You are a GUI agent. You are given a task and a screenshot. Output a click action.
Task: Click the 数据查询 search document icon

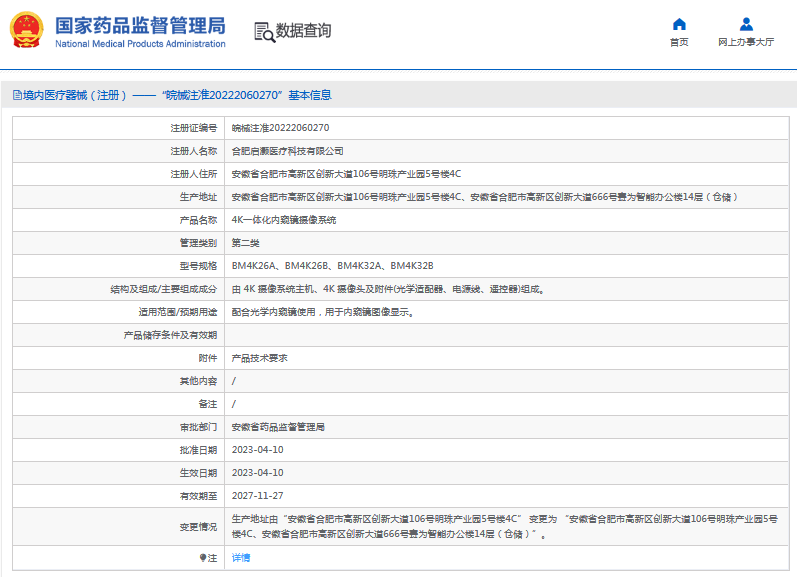tap(264, 32)
